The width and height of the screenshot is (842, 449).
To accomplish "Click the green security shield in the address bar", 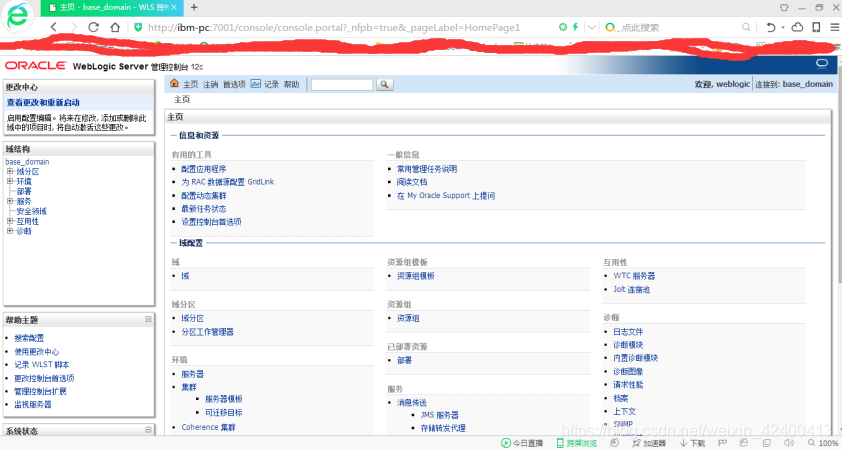I will pos(138,27).
